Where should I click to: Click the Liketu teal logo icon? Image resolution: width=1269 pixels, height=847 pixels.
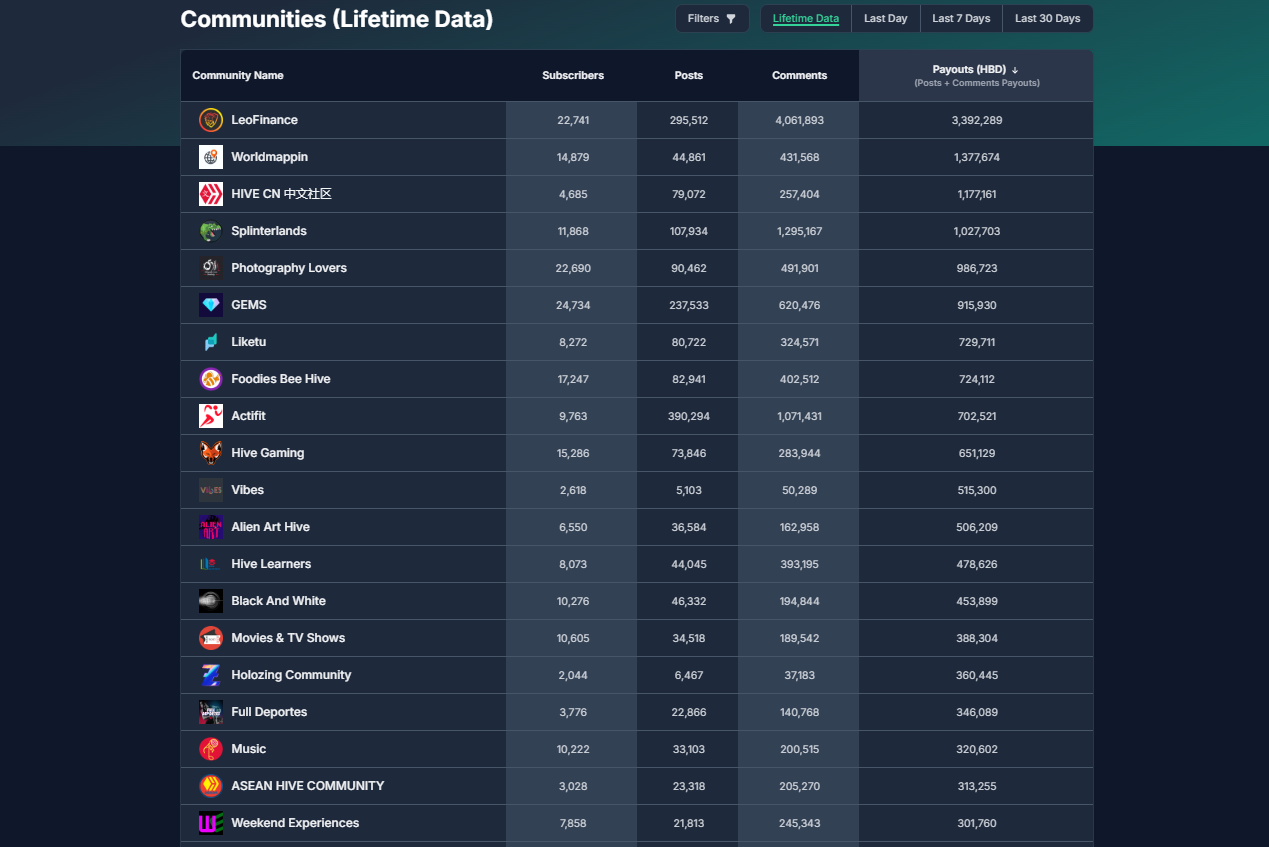211,342
